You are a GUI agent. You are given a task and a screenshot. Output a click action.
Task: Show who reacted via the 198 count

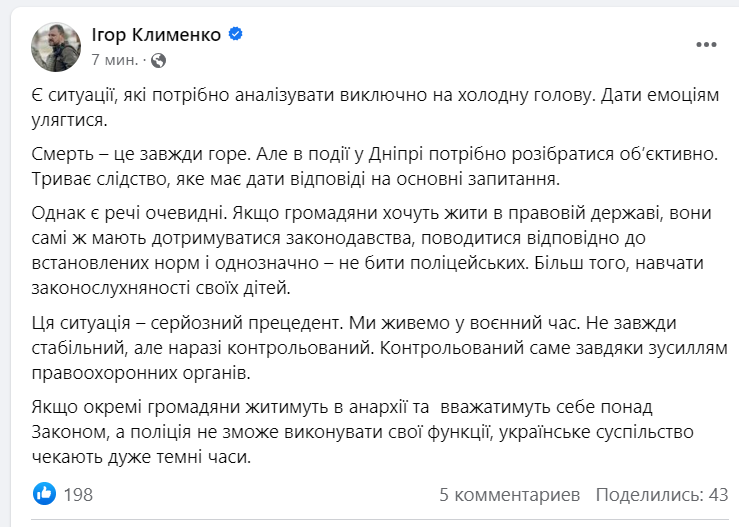pyautogui.click(x=78, y=495)
